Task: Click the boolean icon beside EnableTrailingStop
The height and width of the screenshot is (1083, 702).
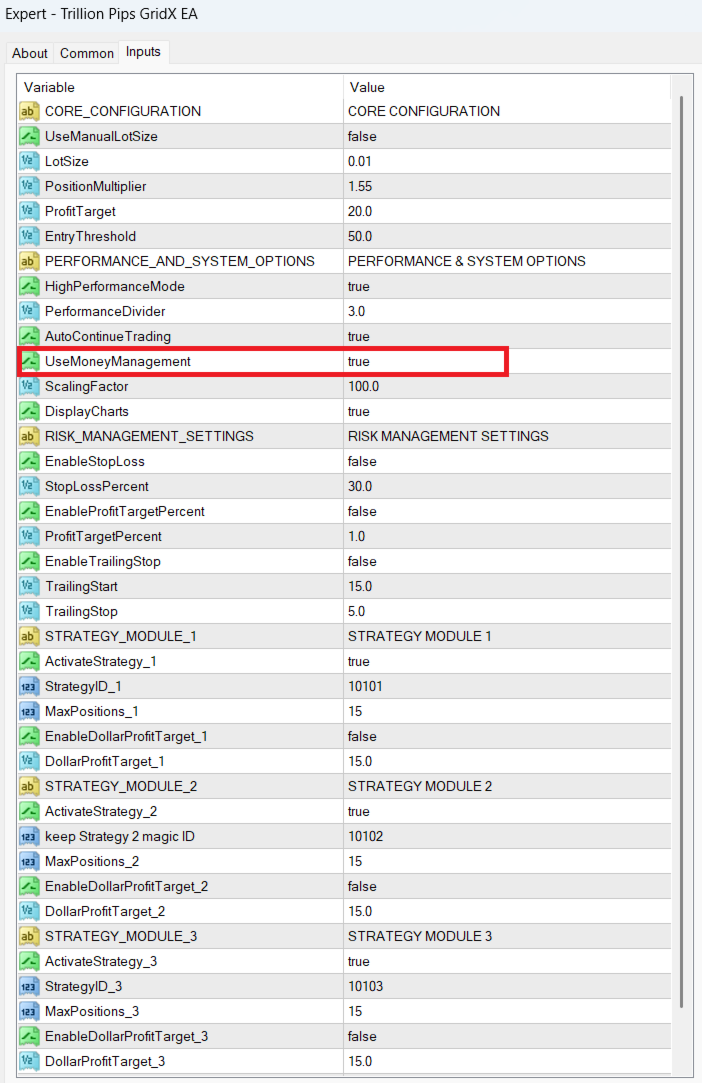Action: 28,562
